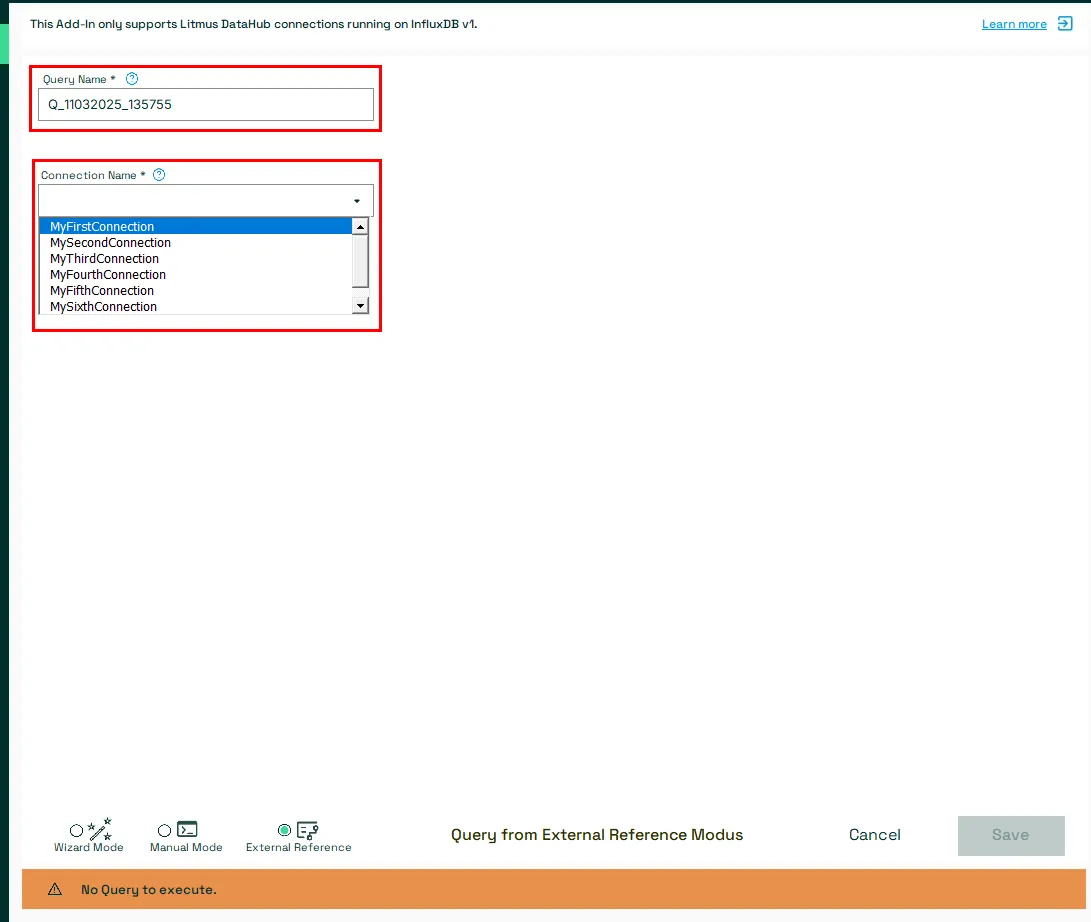Select the Wizard Mode radio button
The width and height of the screenshot is (1091, 922).
(77, 830)
